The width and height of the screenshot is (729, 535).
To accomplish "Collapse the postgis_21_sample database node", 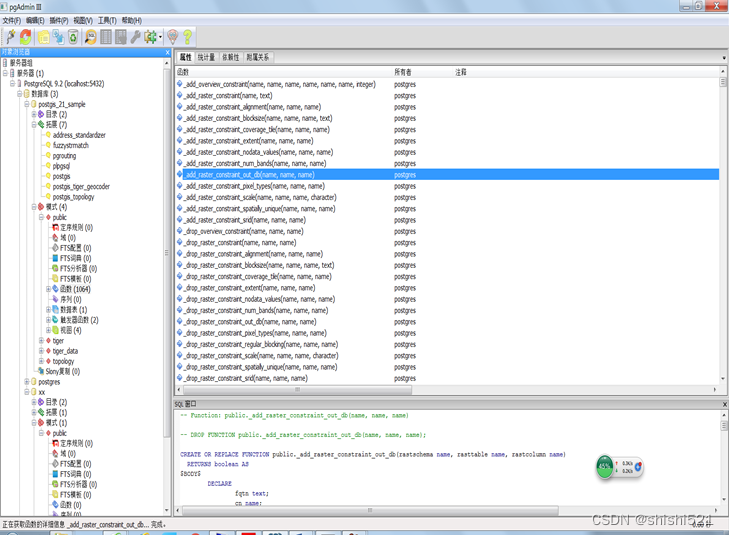I will coord(27,104).
